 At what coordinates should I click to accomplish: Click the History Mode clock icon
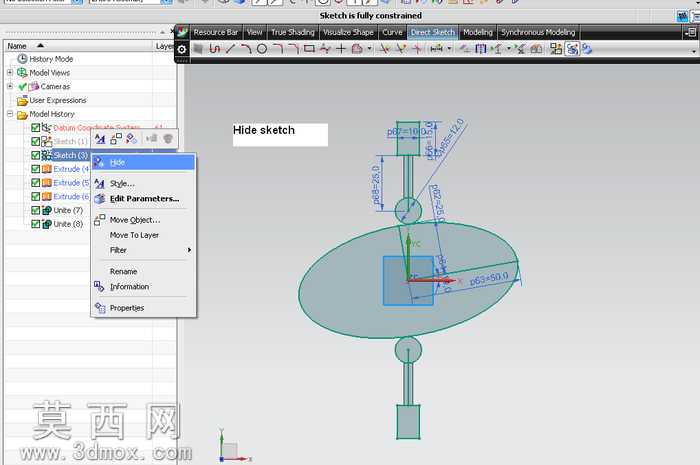point(22,58)
